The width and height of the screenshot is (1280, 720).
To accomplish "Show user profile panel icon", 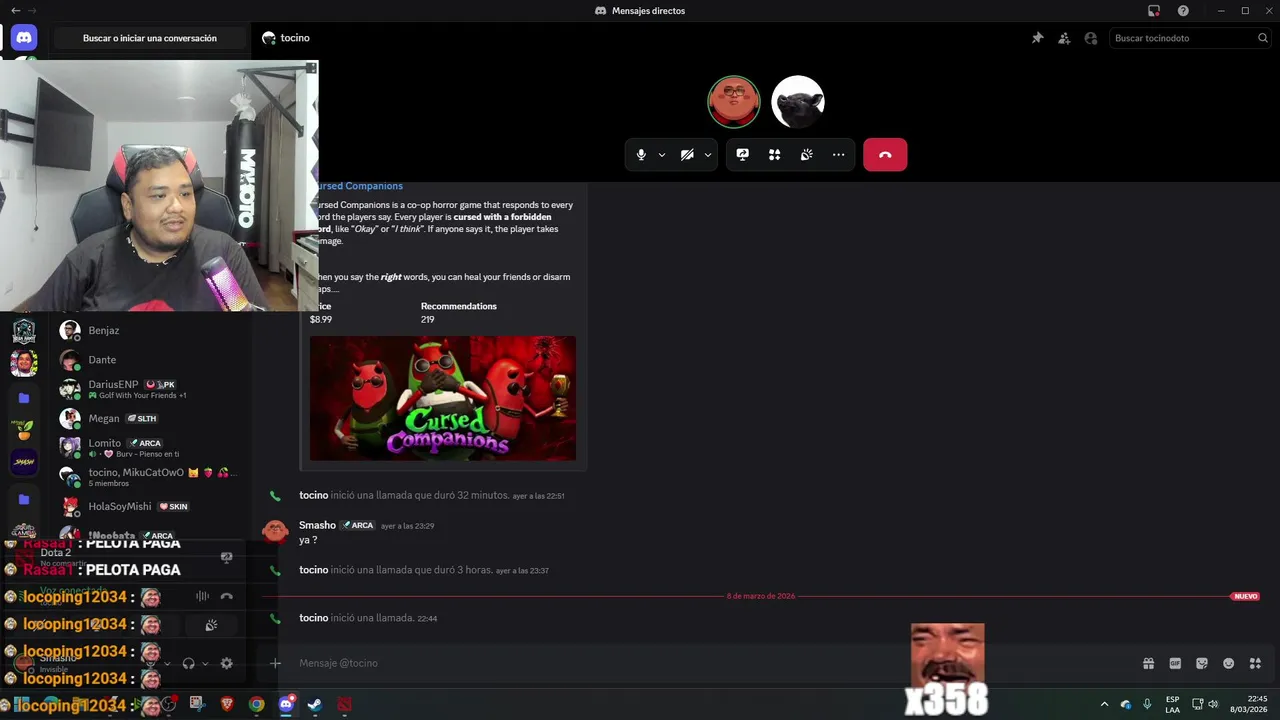I will 1091,38.
